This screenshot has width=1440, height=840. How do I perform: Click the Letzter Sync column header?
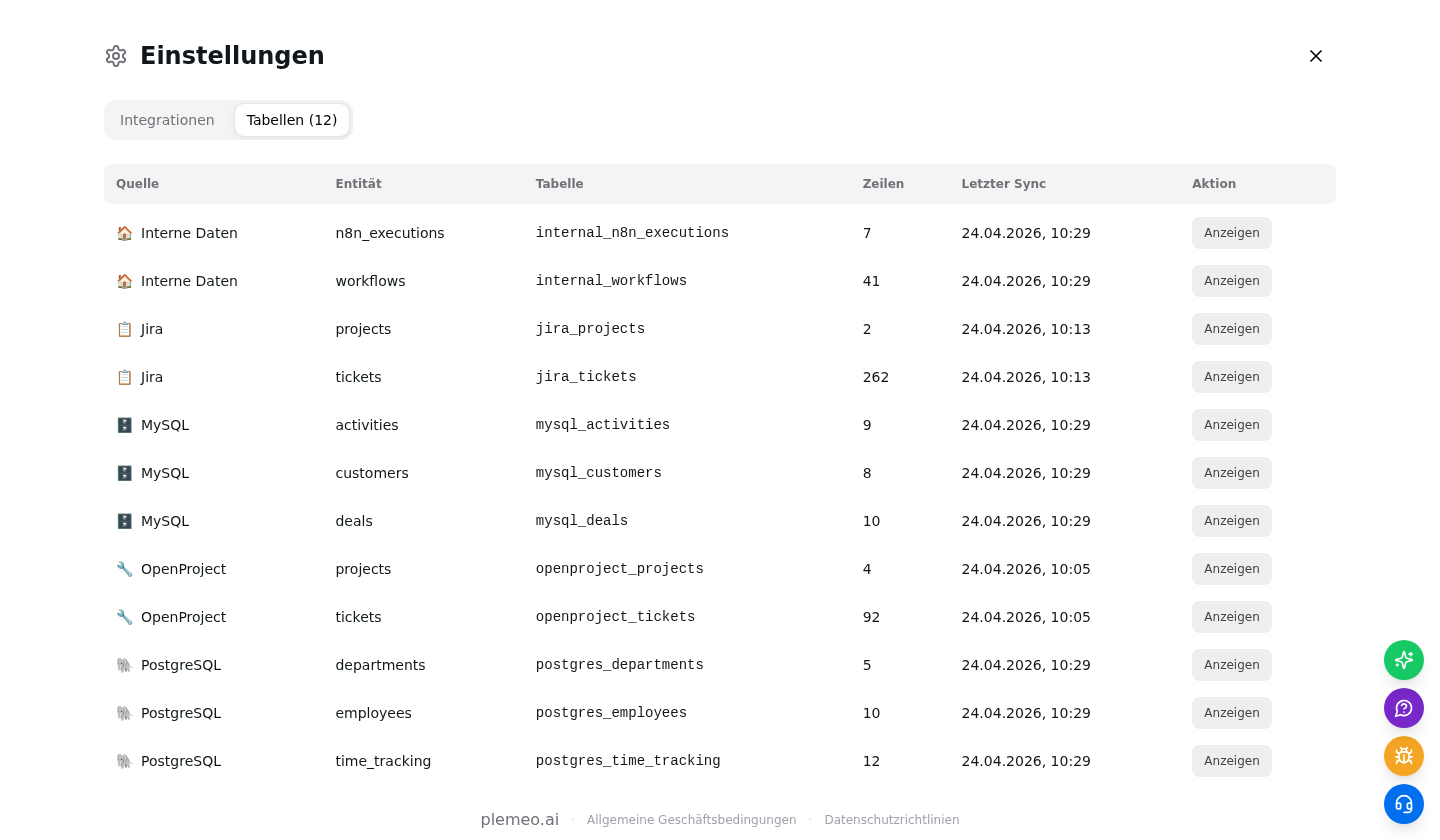click(1004, 184)
